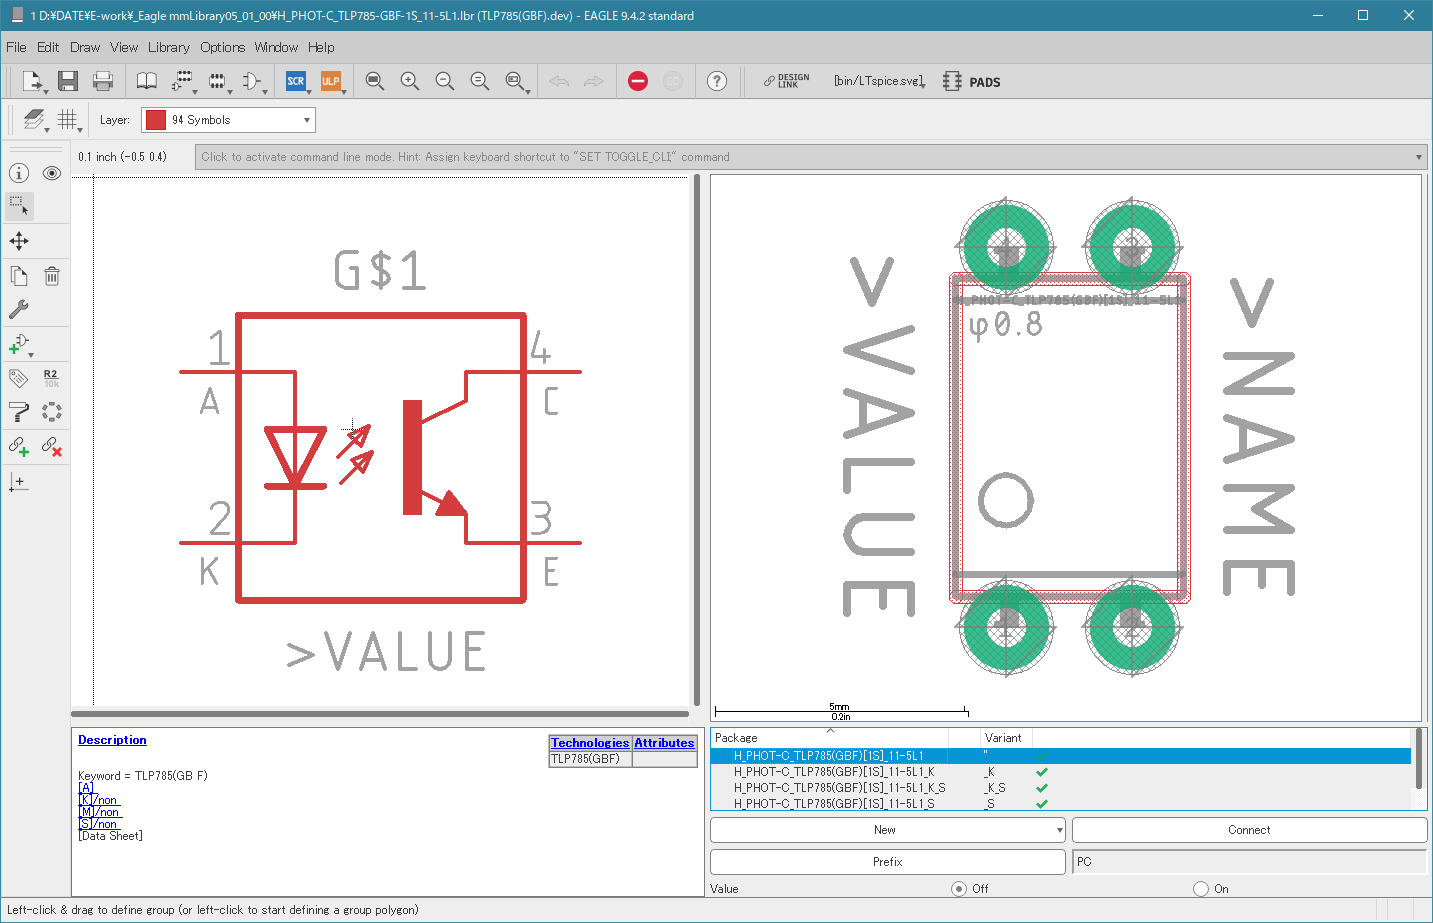This screenshot has height=923, width=1433.
Task: Run the ULP user language icon
Action: [x=331, y=81]
